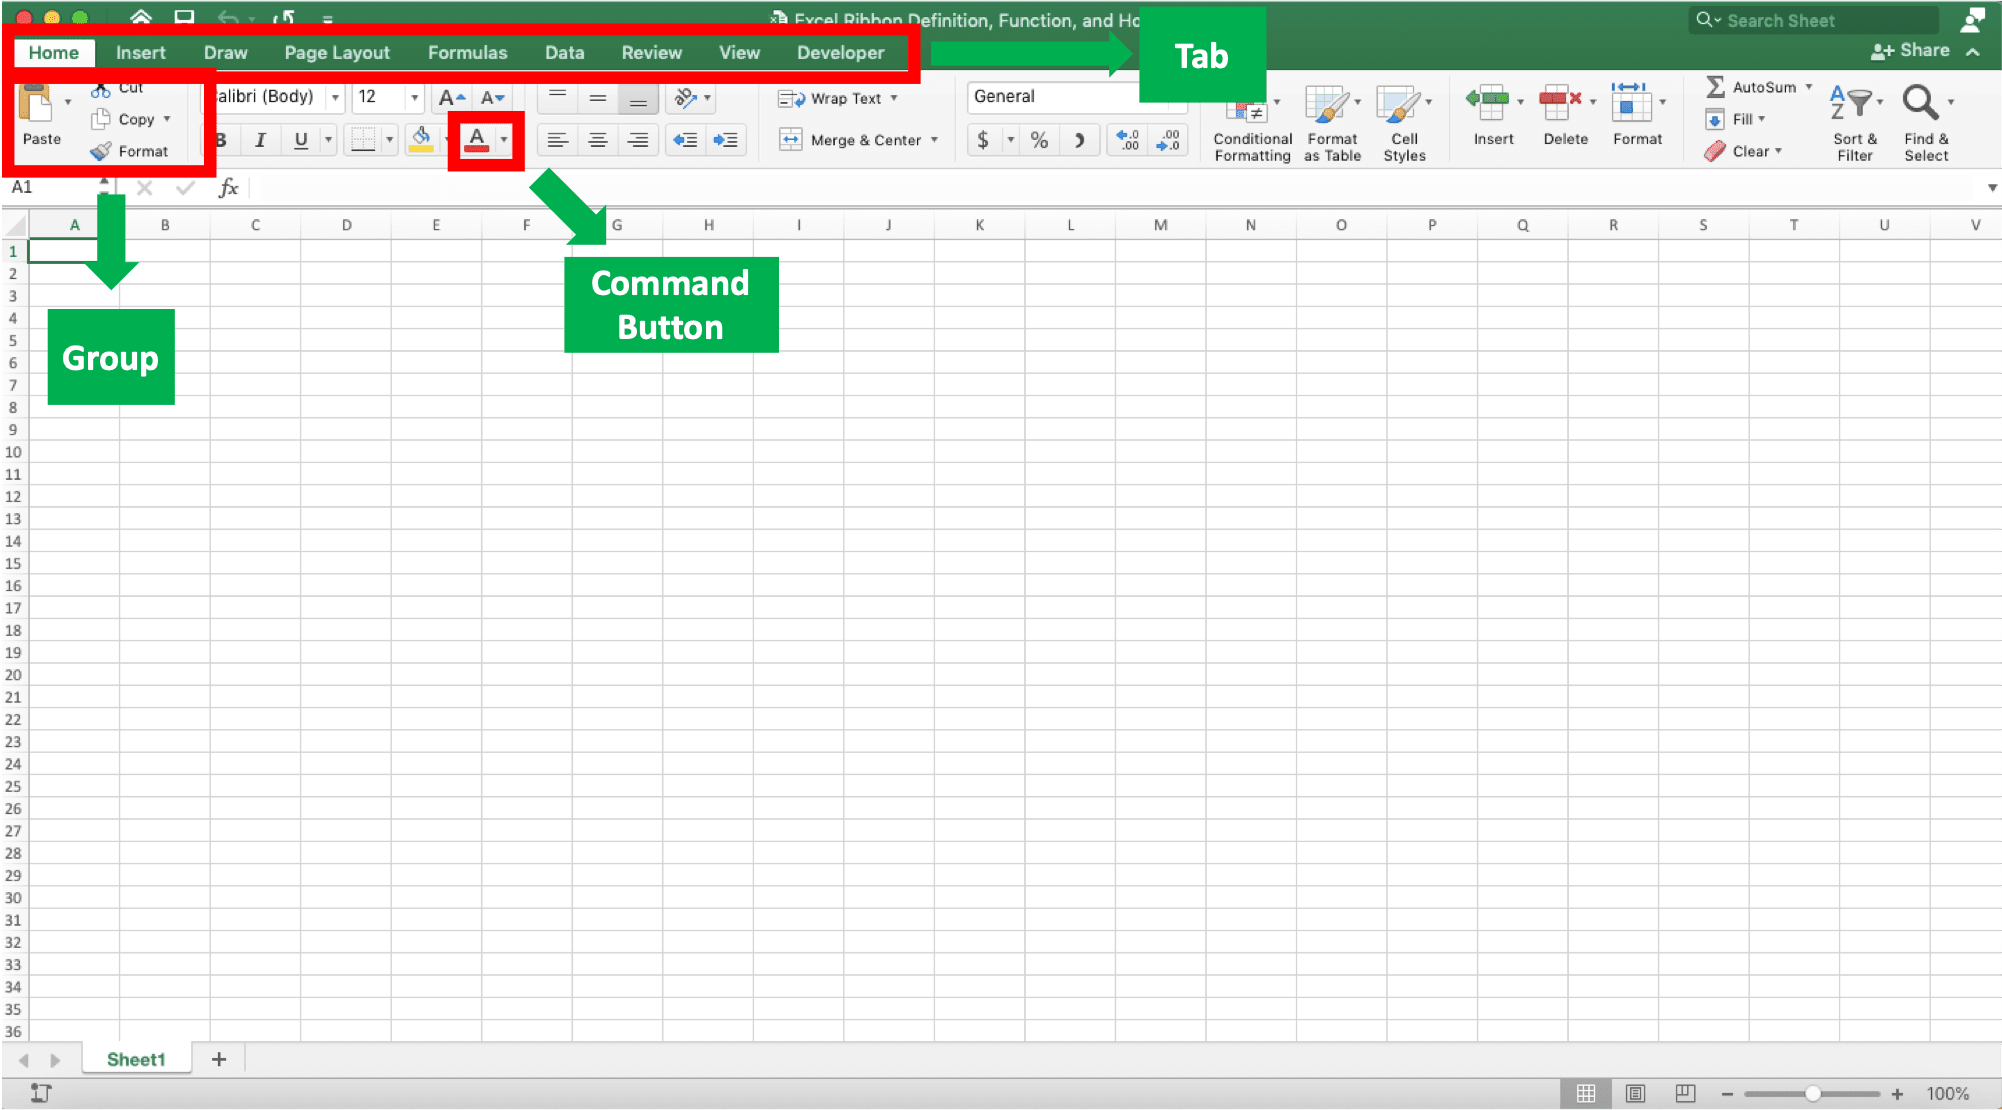Click the Cut scissors icon
The image size is (2002, 1110).
tap(101, 90)
